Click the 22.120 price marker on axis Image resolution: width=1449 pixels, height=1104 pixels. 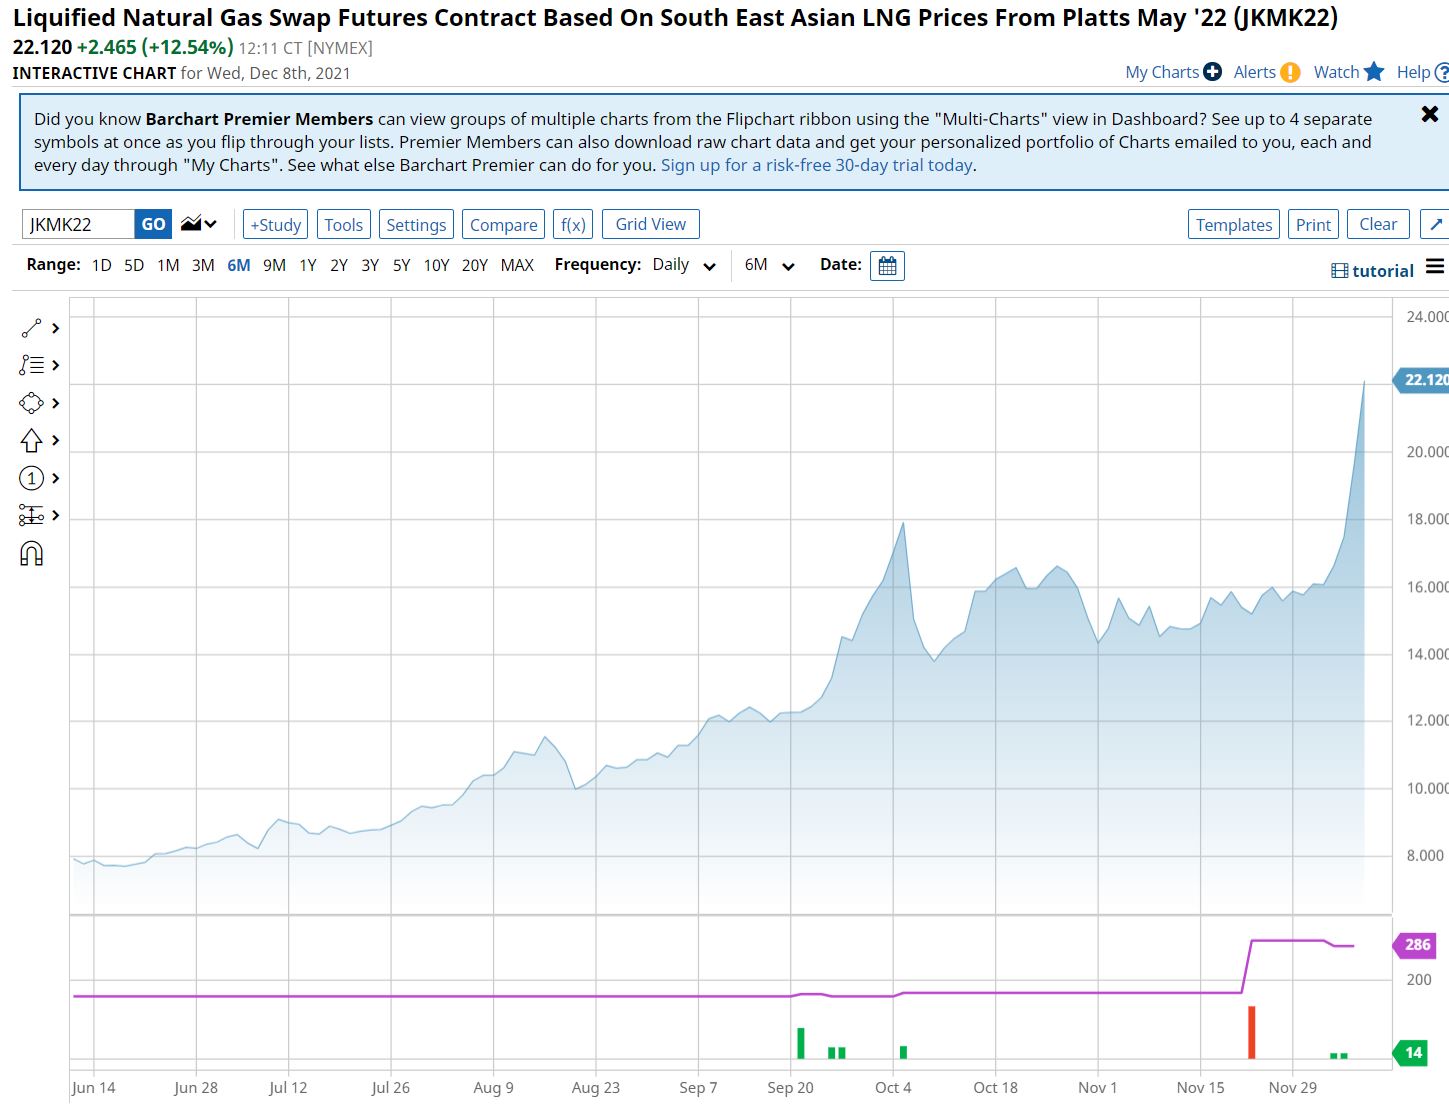(1423, 380)
